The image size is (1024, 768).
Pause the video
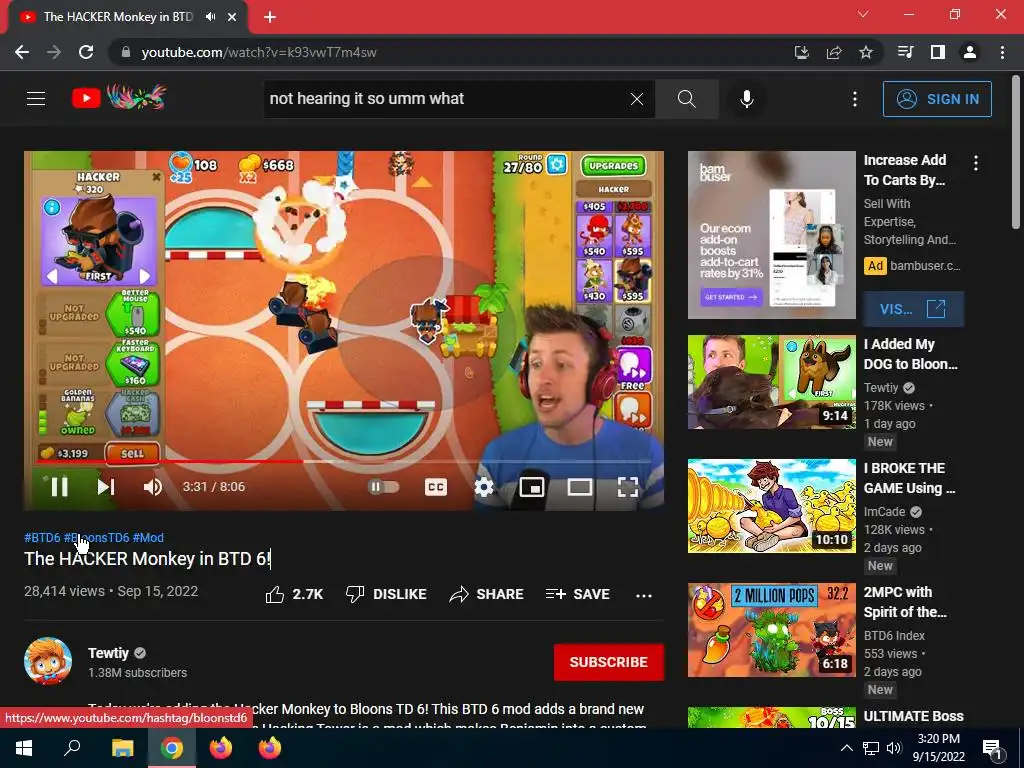[59, 487]
